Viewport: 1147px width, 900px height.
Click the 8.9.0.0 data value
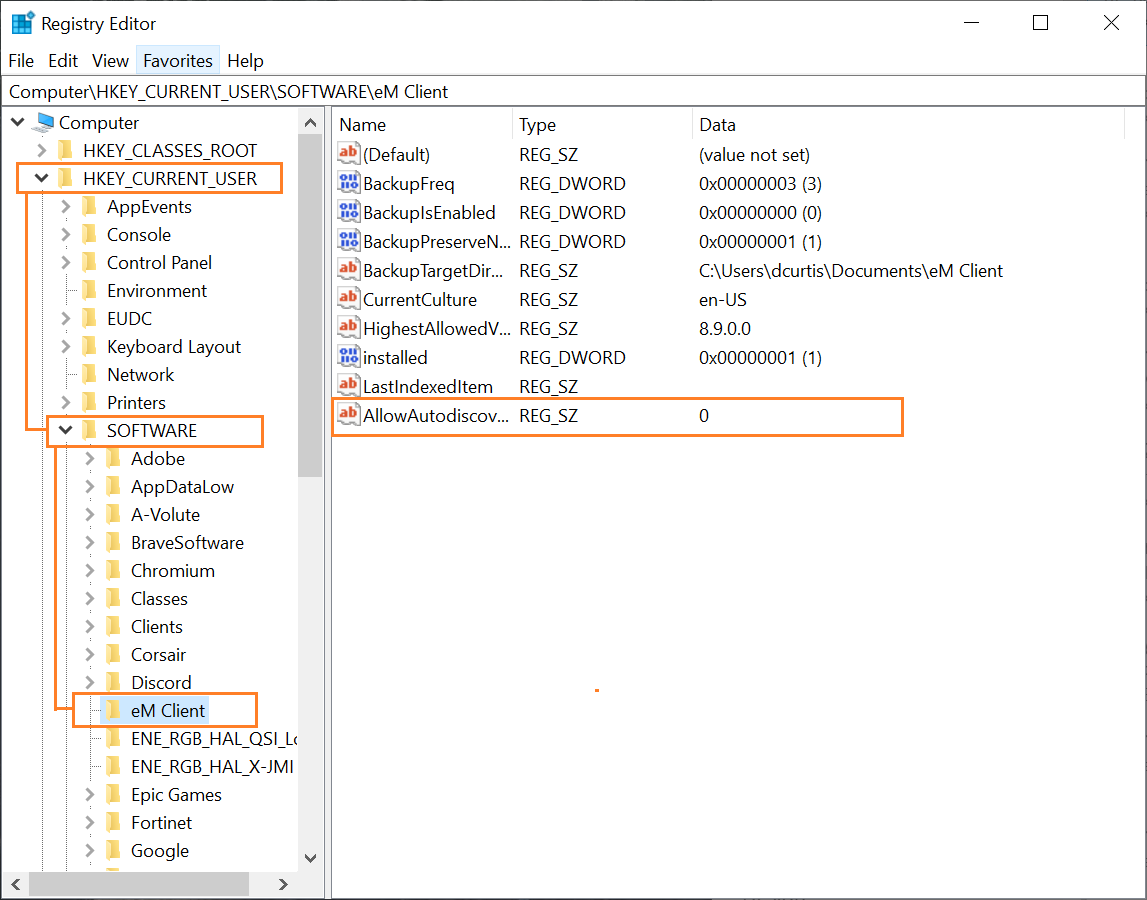point(725,329)
